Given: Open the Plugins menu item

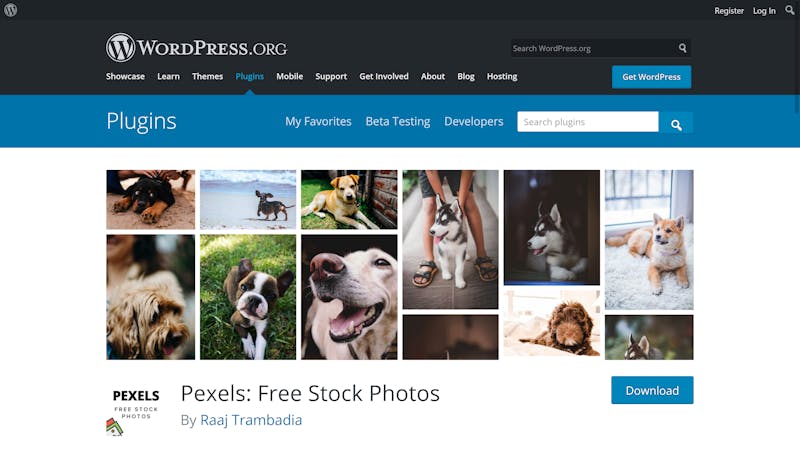Looking at the screenshot, I should point(249,77).
